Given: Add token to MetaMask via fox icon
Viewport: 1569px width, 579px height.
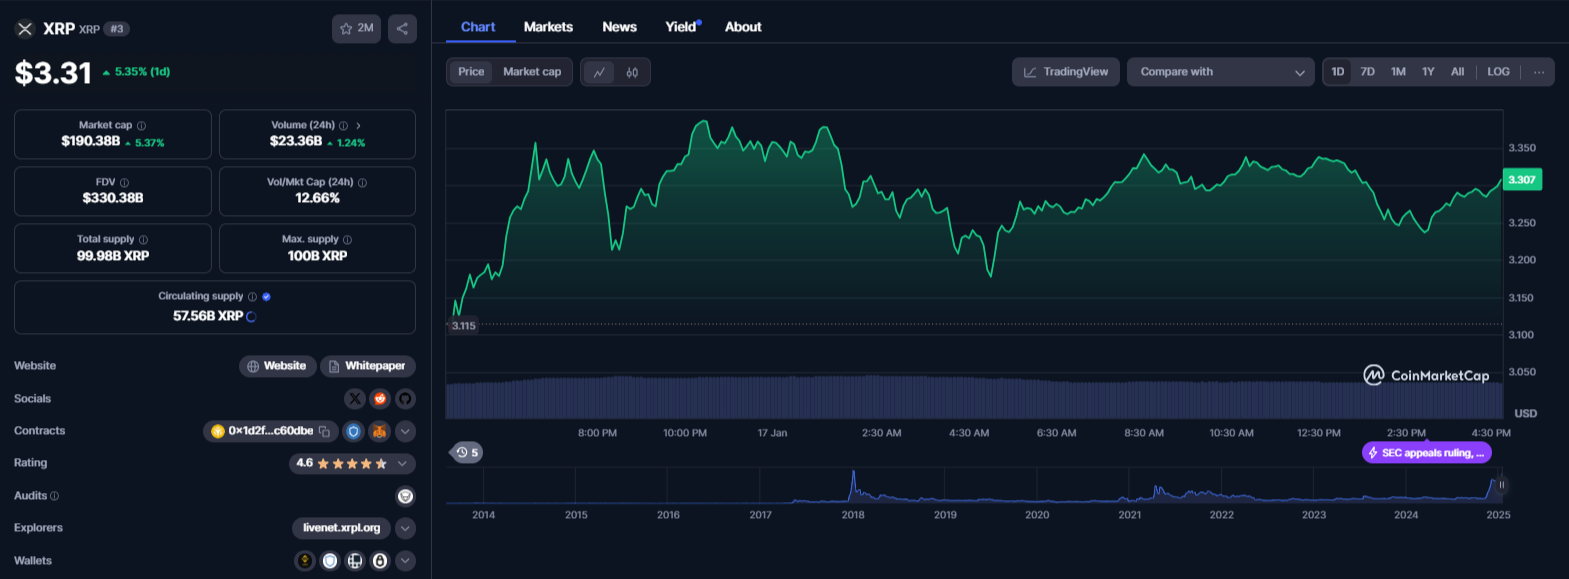Looking at the screenshot, I should point(380,432).
